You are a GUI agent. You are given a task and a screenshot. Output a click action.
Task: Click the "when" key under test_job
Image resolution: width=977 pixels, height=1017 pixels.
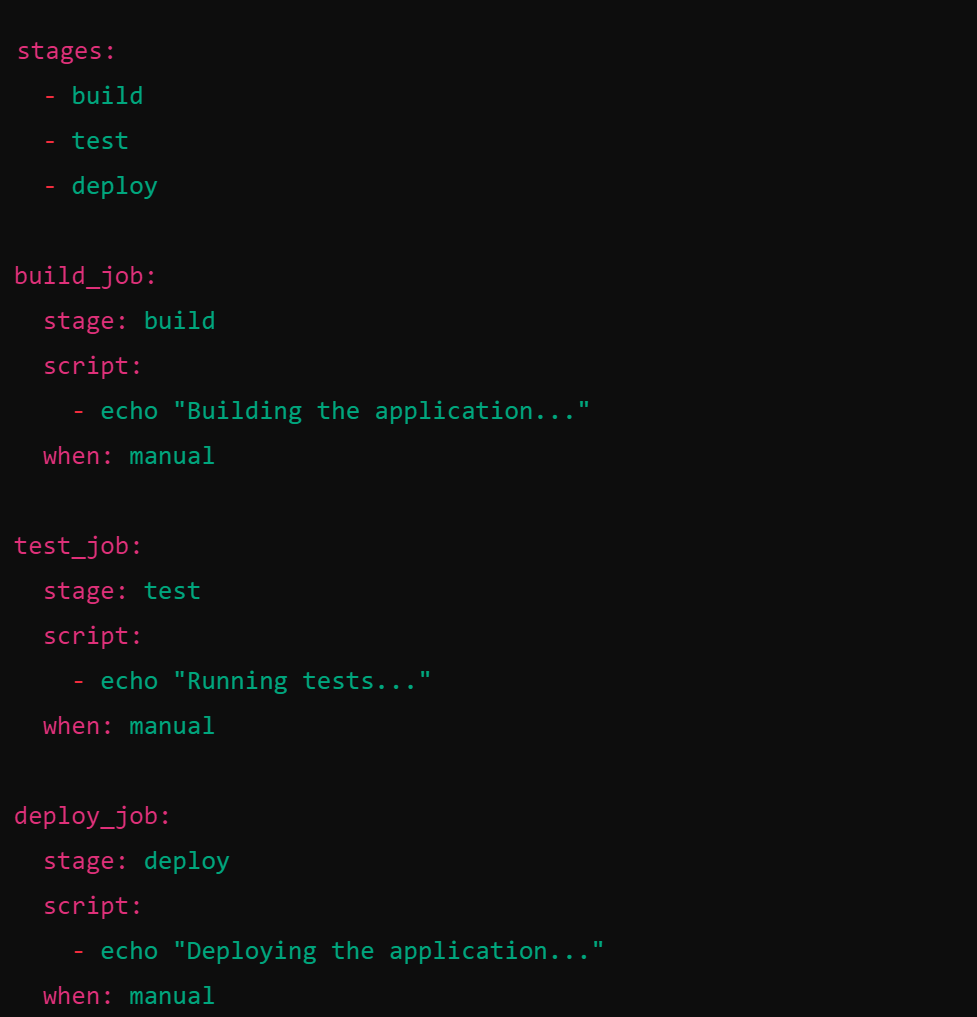(72, 726)
